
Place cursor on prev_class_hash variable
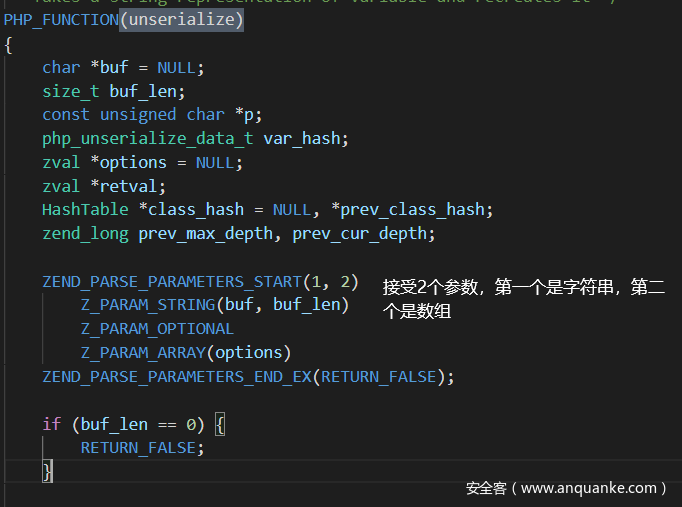coord(416,209)
